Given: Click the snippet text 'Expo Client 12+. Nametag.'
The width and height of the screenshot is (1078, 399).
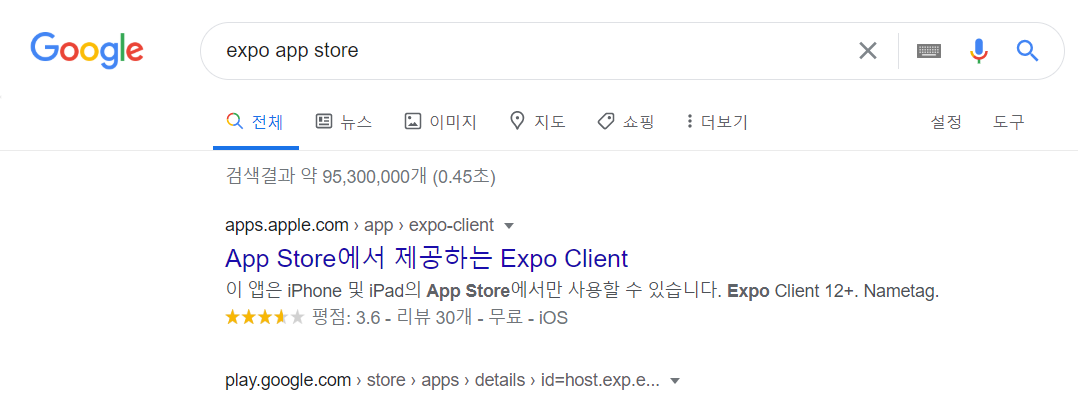Looking at the screenshot, I should [x=833, y=291].
